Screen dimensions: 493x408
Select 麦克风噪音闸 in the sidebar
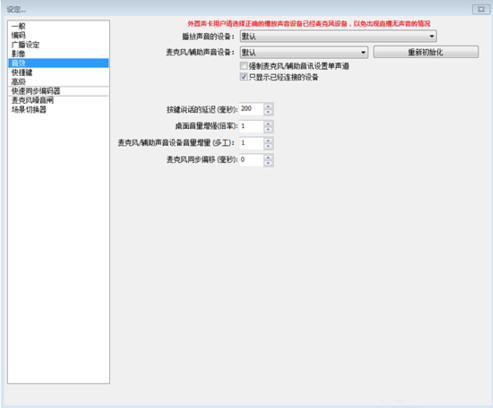pyautogui.click(x=58, y=100)
